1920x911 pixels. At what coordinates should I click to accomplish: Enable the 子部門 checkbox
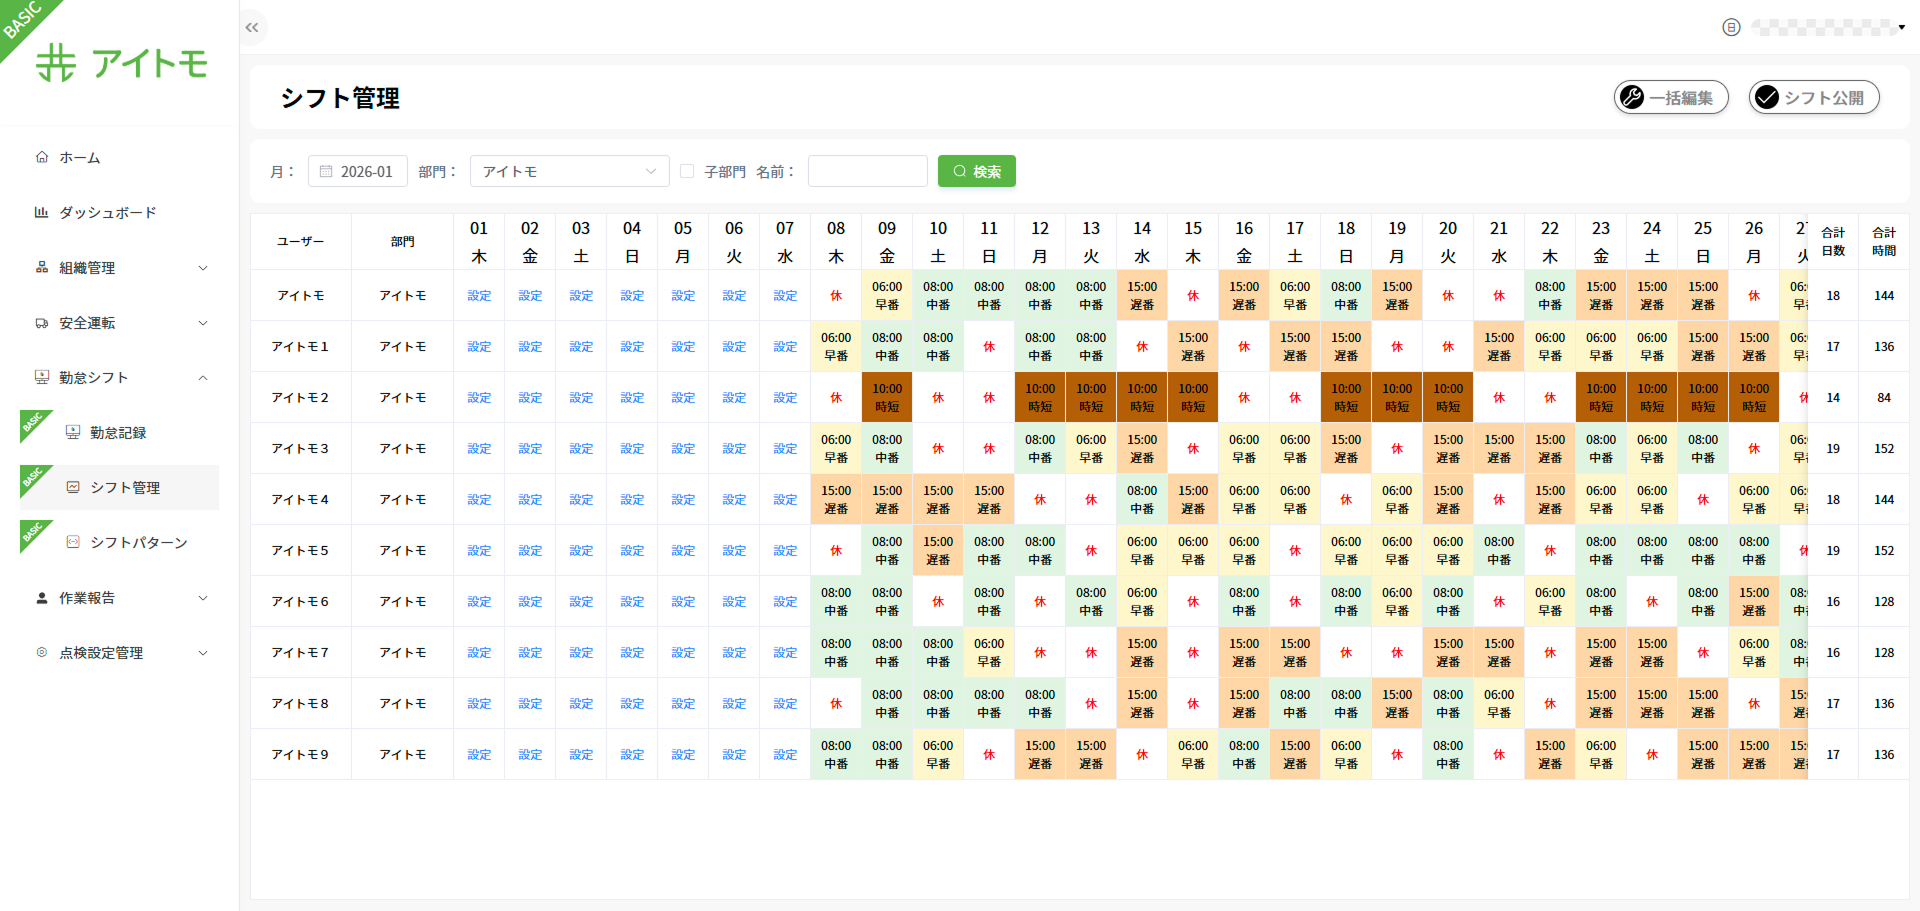tap(687, 172)
